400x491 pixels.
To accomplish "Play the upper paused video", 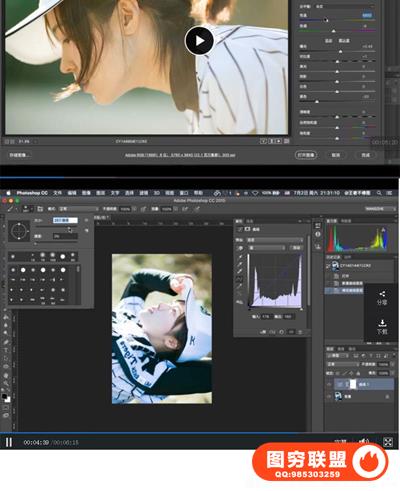I will tap(199, 41).
